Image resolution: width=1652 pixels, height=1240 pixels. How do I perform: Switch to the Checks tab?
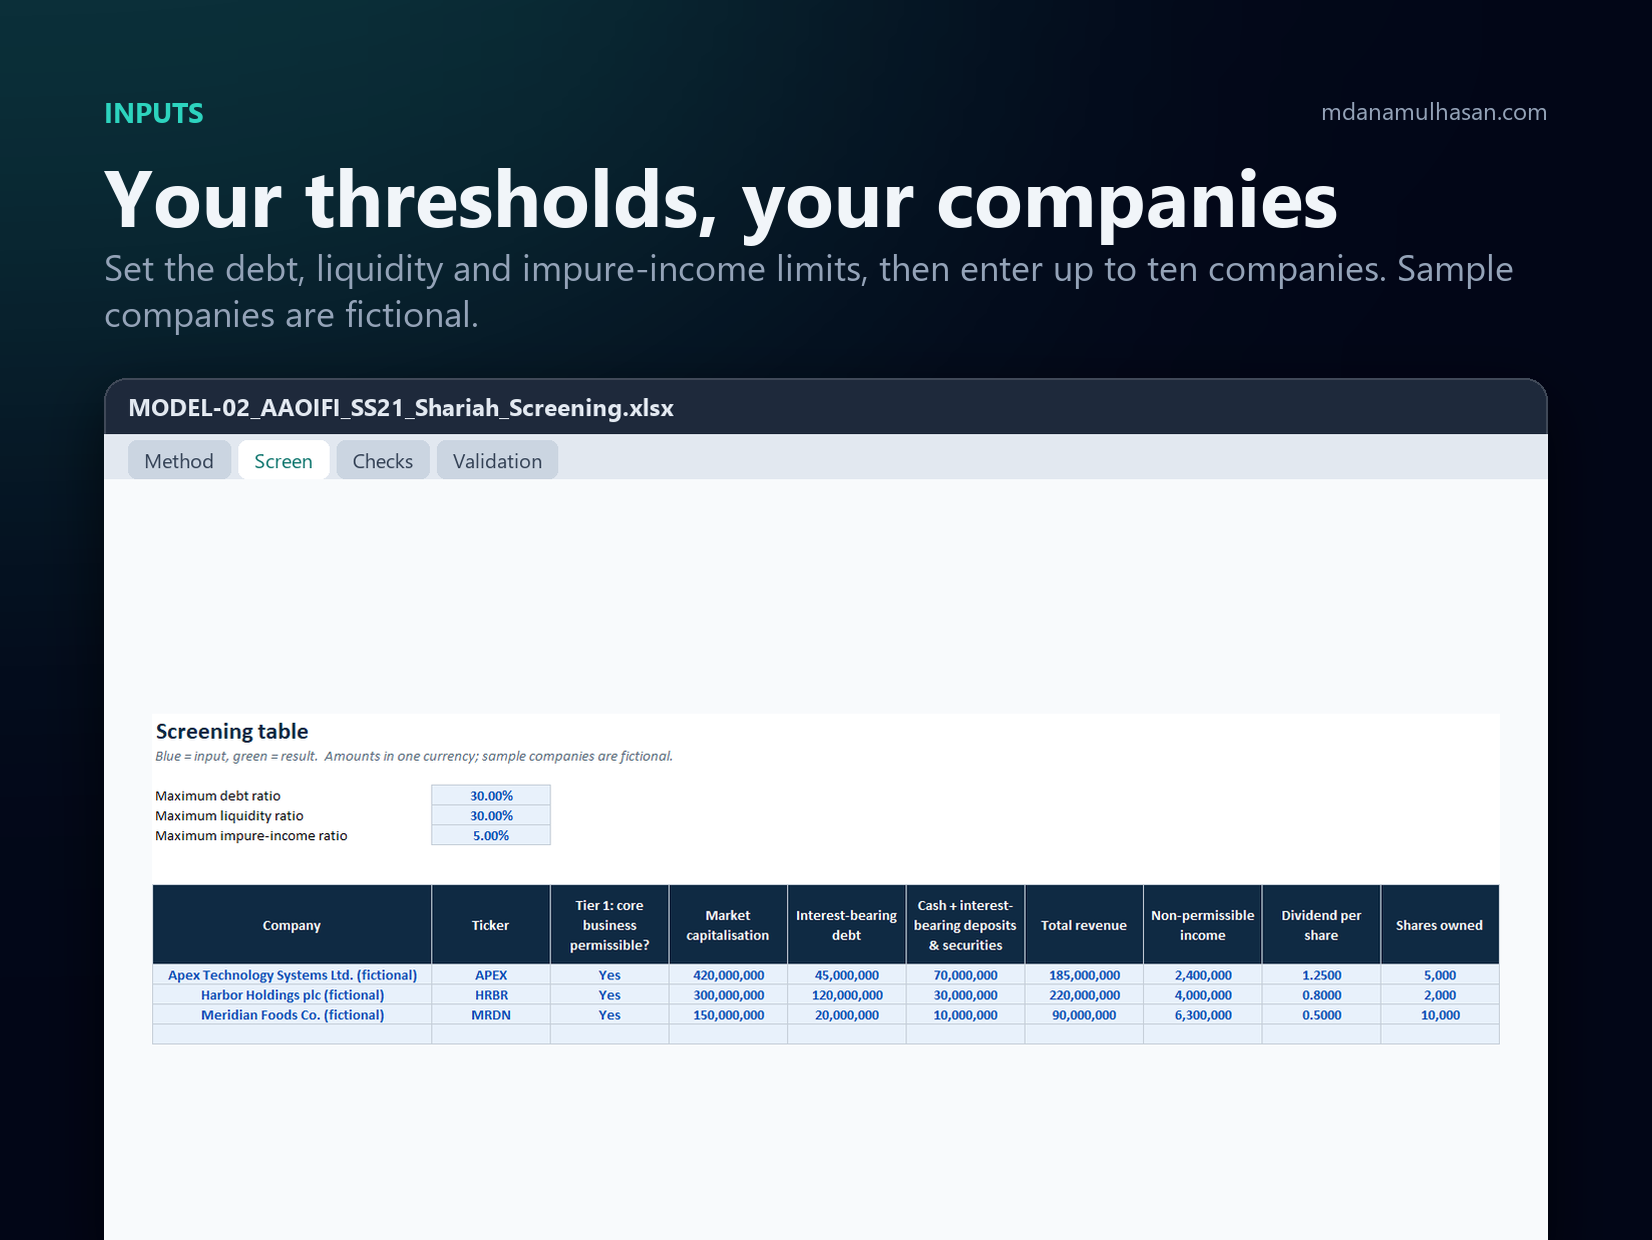[383, 461]
